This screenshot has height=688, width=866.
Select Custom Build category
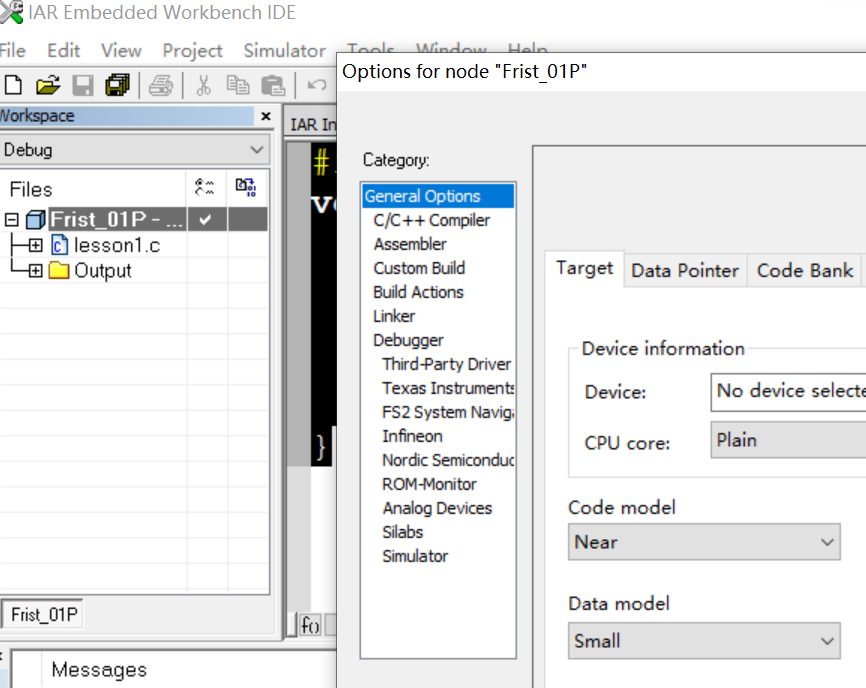click(x=419, y=268)
